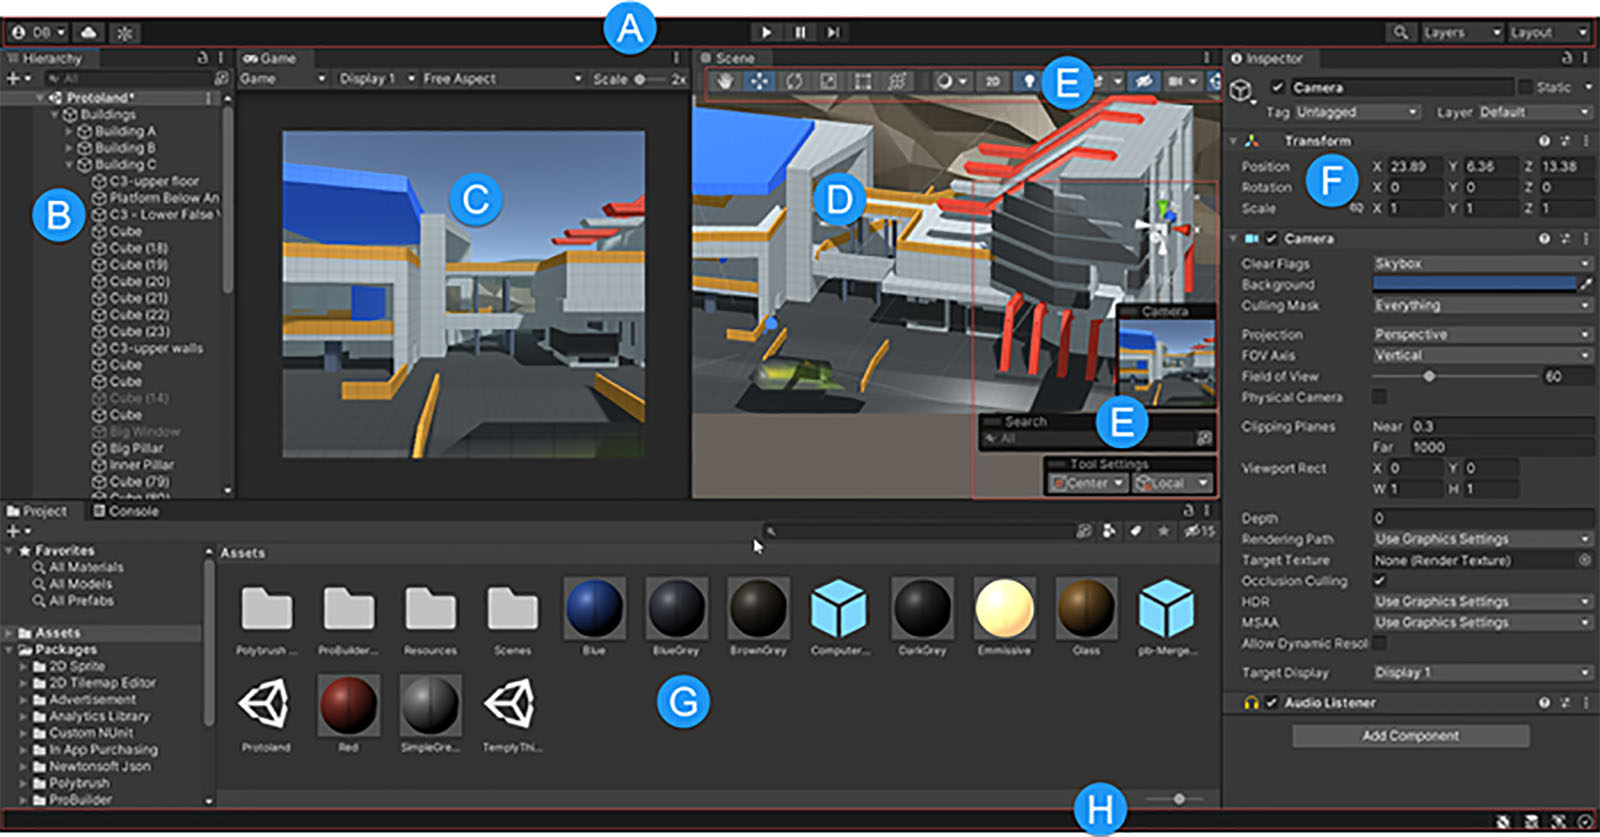Enable the Physical Camera checkbox
The height and width of the screenshot is (837, 1600).
tap(1380, 397)
